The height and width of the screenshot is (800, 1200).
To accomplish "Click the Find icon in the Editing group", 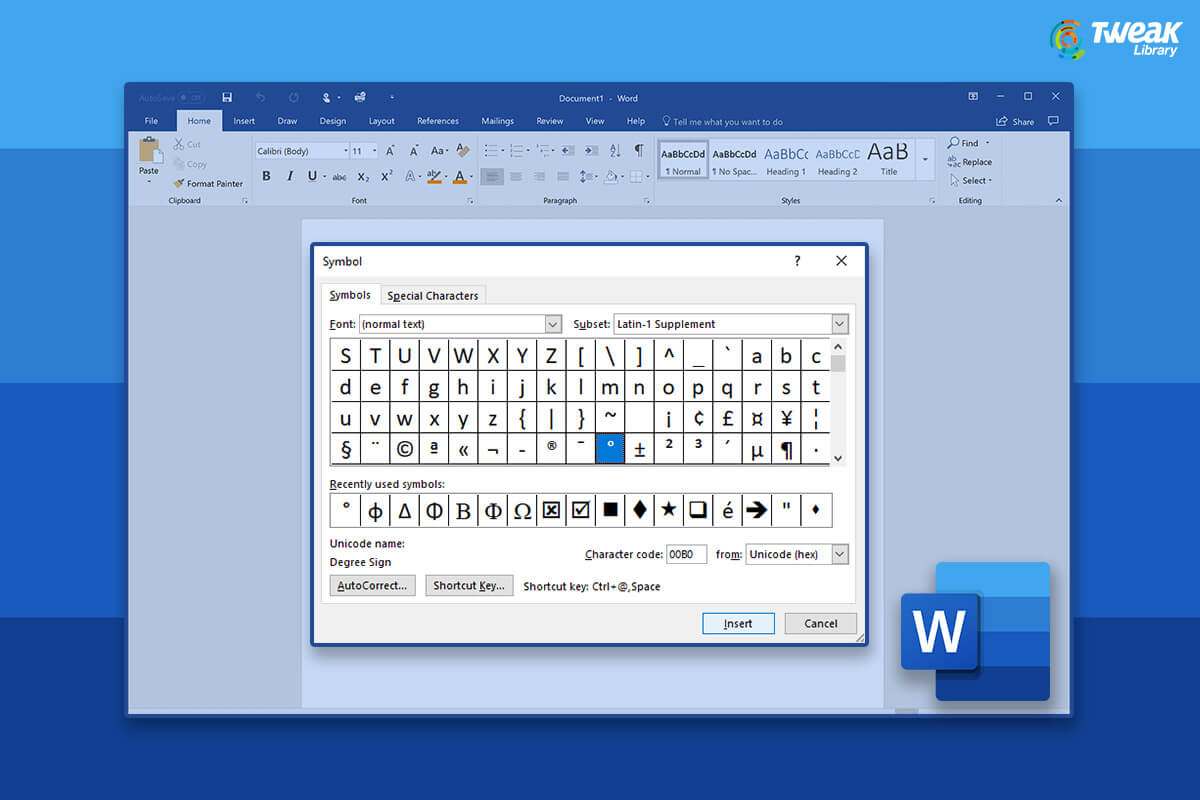I will tap(963, 142).
